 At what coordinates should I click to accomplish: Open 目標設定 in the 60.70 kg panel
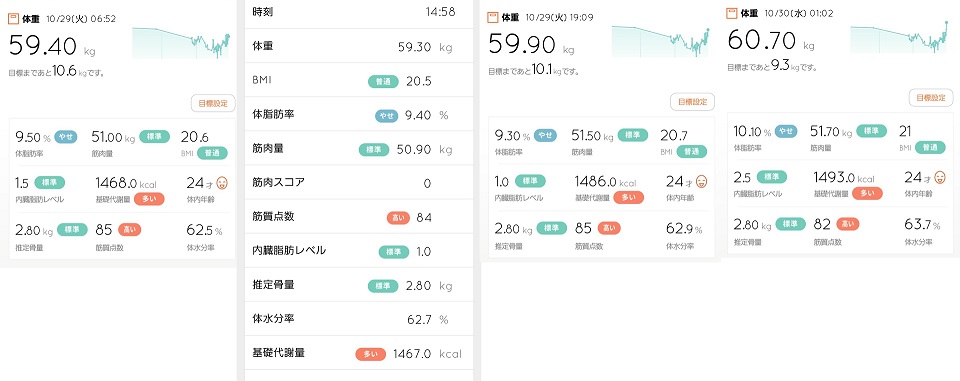click(931, 97)
